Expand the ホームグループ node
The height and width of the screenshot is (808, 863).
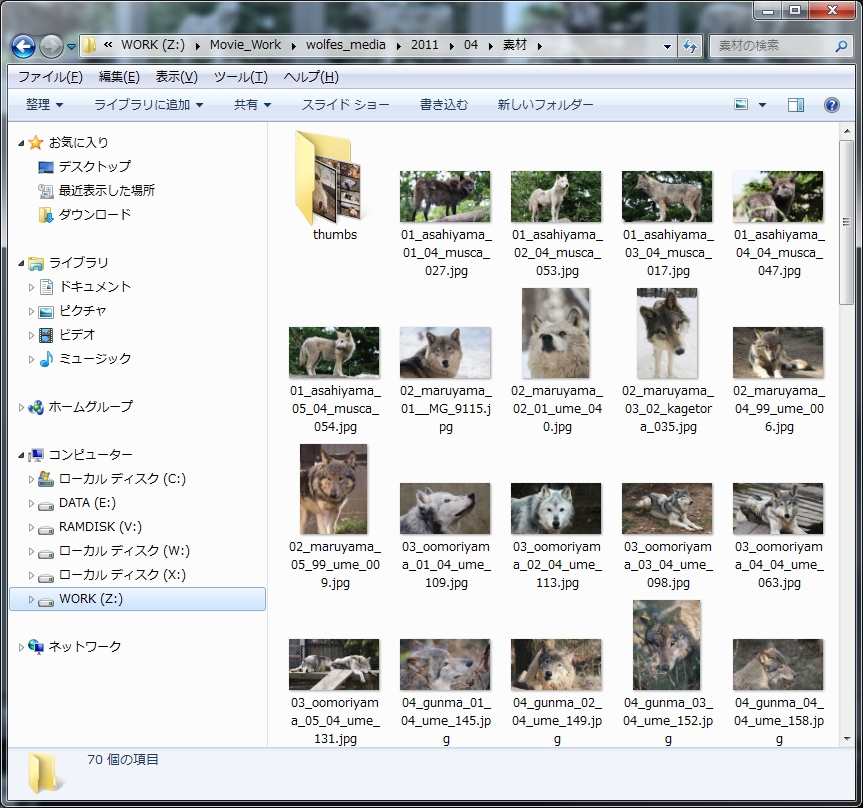tap(21, 407)
